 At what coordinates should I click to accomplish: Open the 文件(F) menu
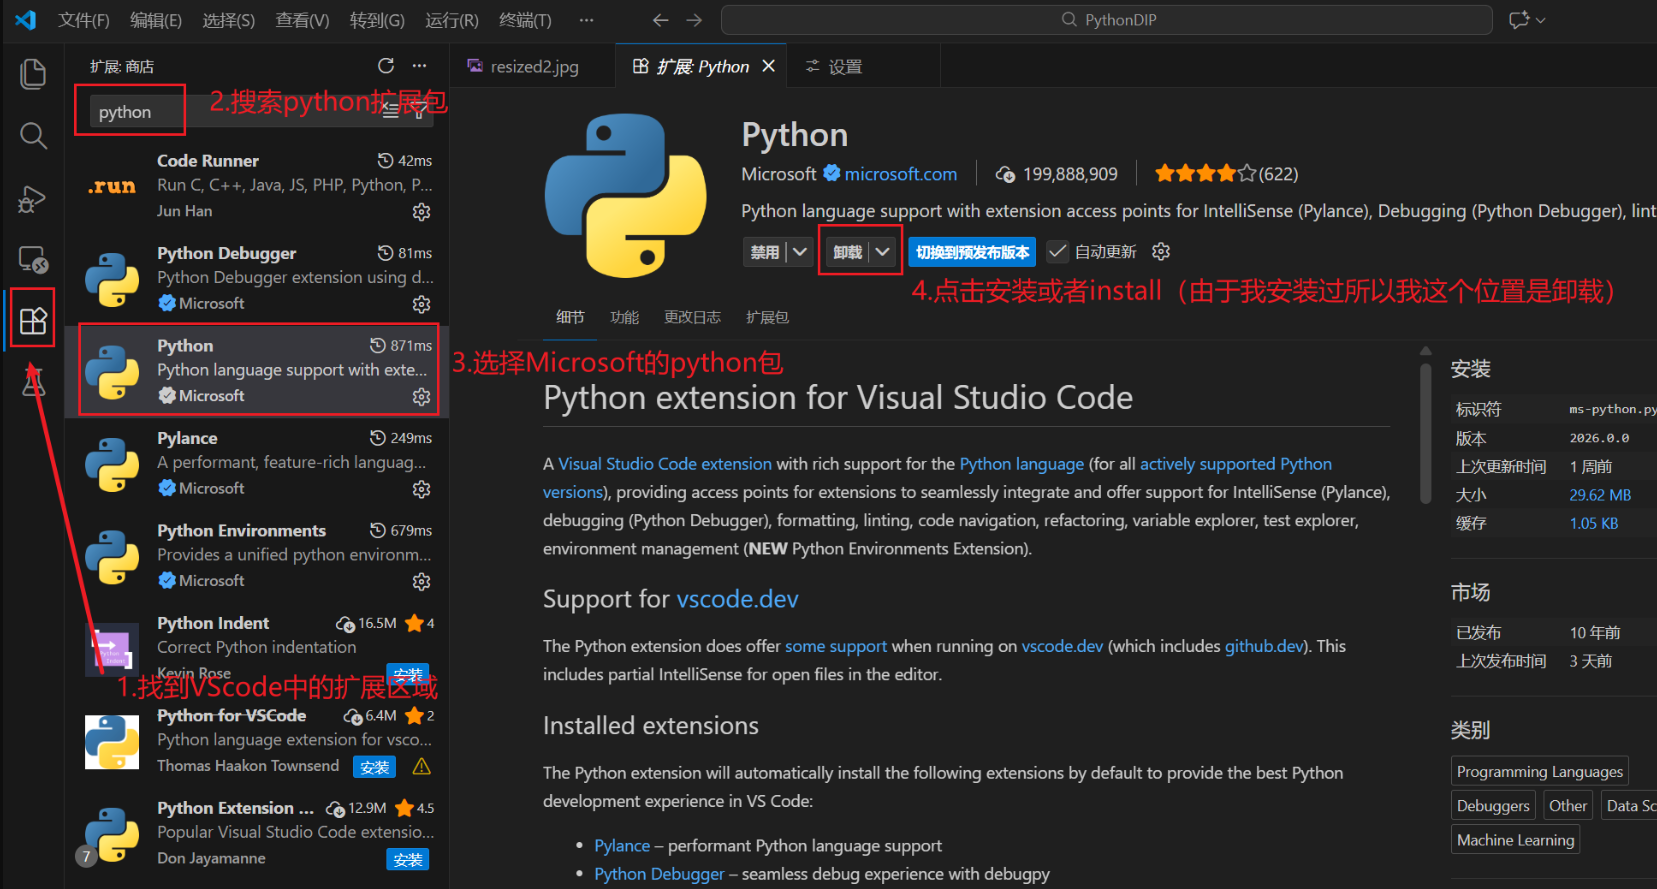point(84,20)
